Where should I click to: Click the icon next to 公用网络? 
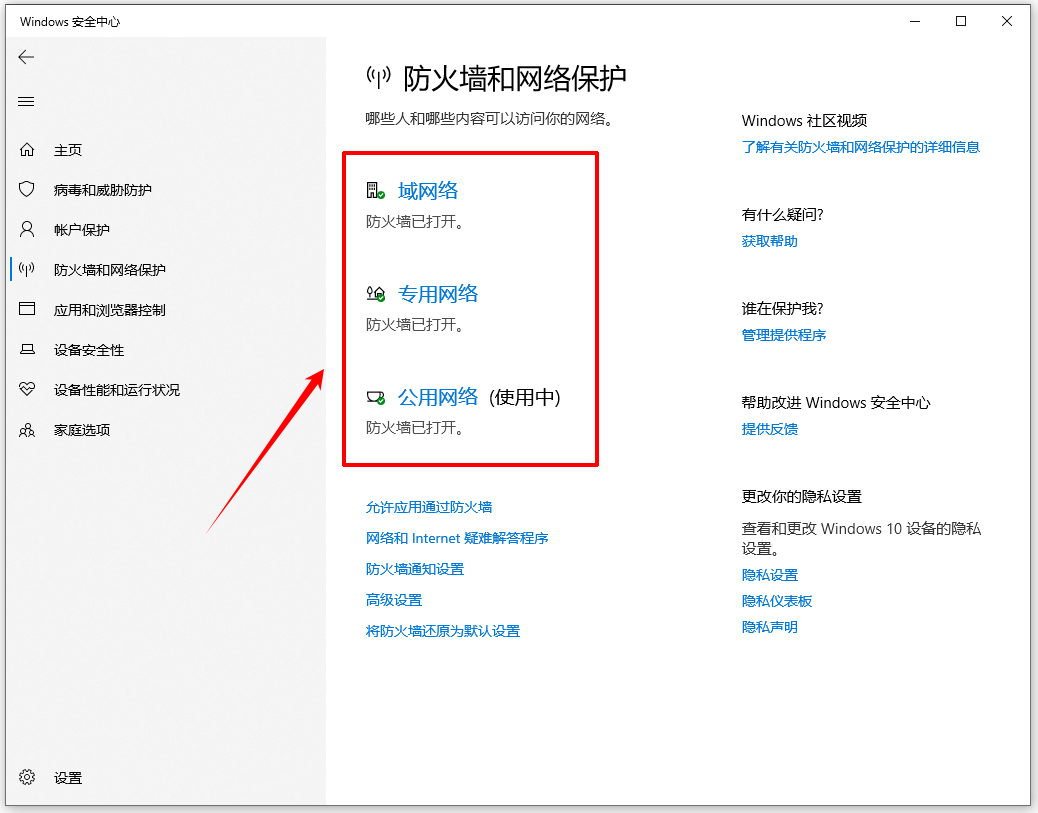tap(376, 397)
